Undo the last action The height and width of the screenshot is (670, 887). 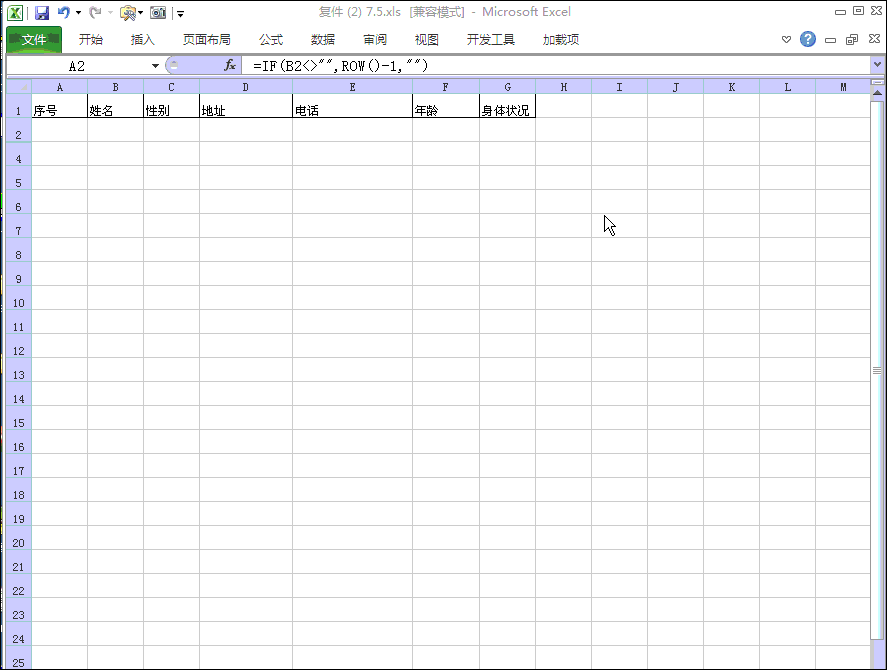coord(64,12)
